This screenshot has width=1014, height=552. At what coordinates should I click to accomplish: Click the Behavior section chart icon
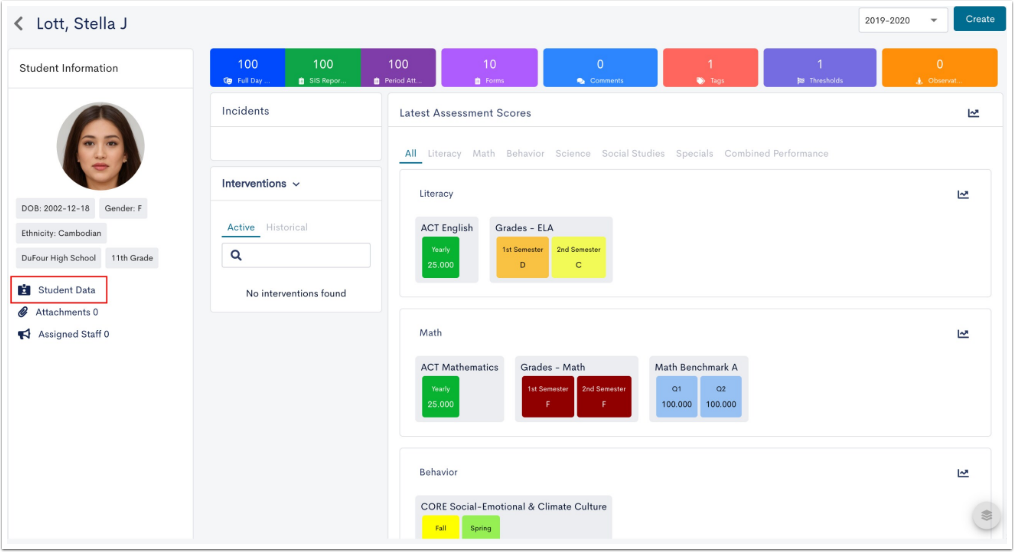pyautogui.click(x=963, y=473)
